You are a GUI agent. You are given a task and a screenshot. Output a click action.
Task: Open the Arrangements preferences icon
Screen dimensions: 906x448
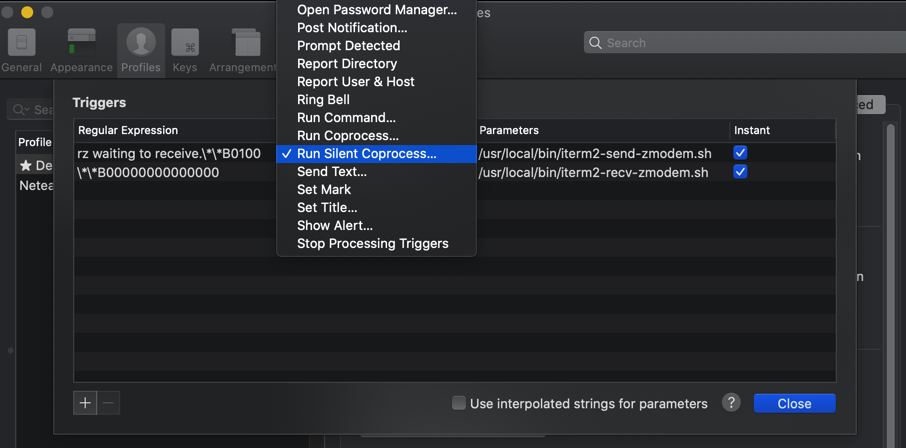pos(245,48)
